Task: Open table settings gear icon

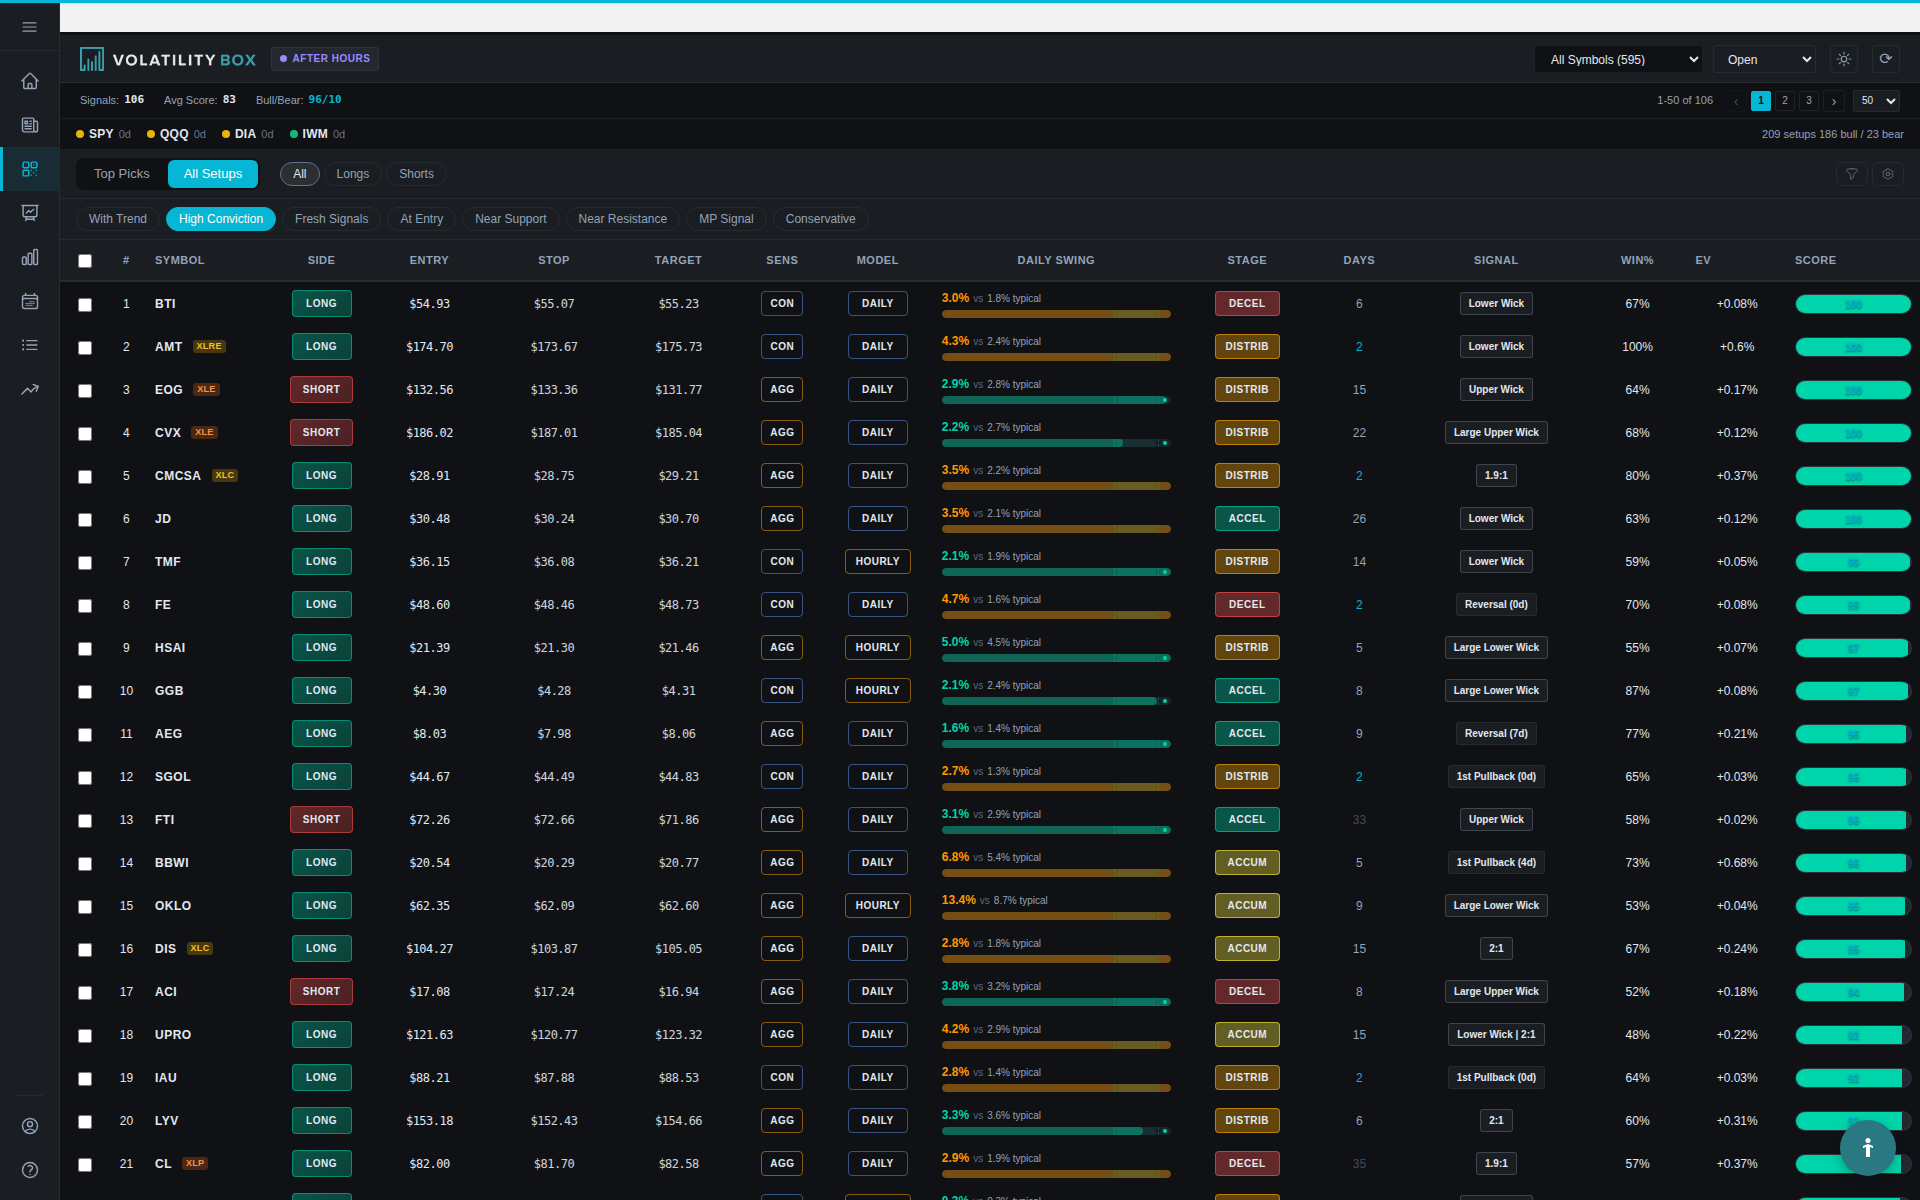Action: pyautogui.click(x=1888, y=174)
